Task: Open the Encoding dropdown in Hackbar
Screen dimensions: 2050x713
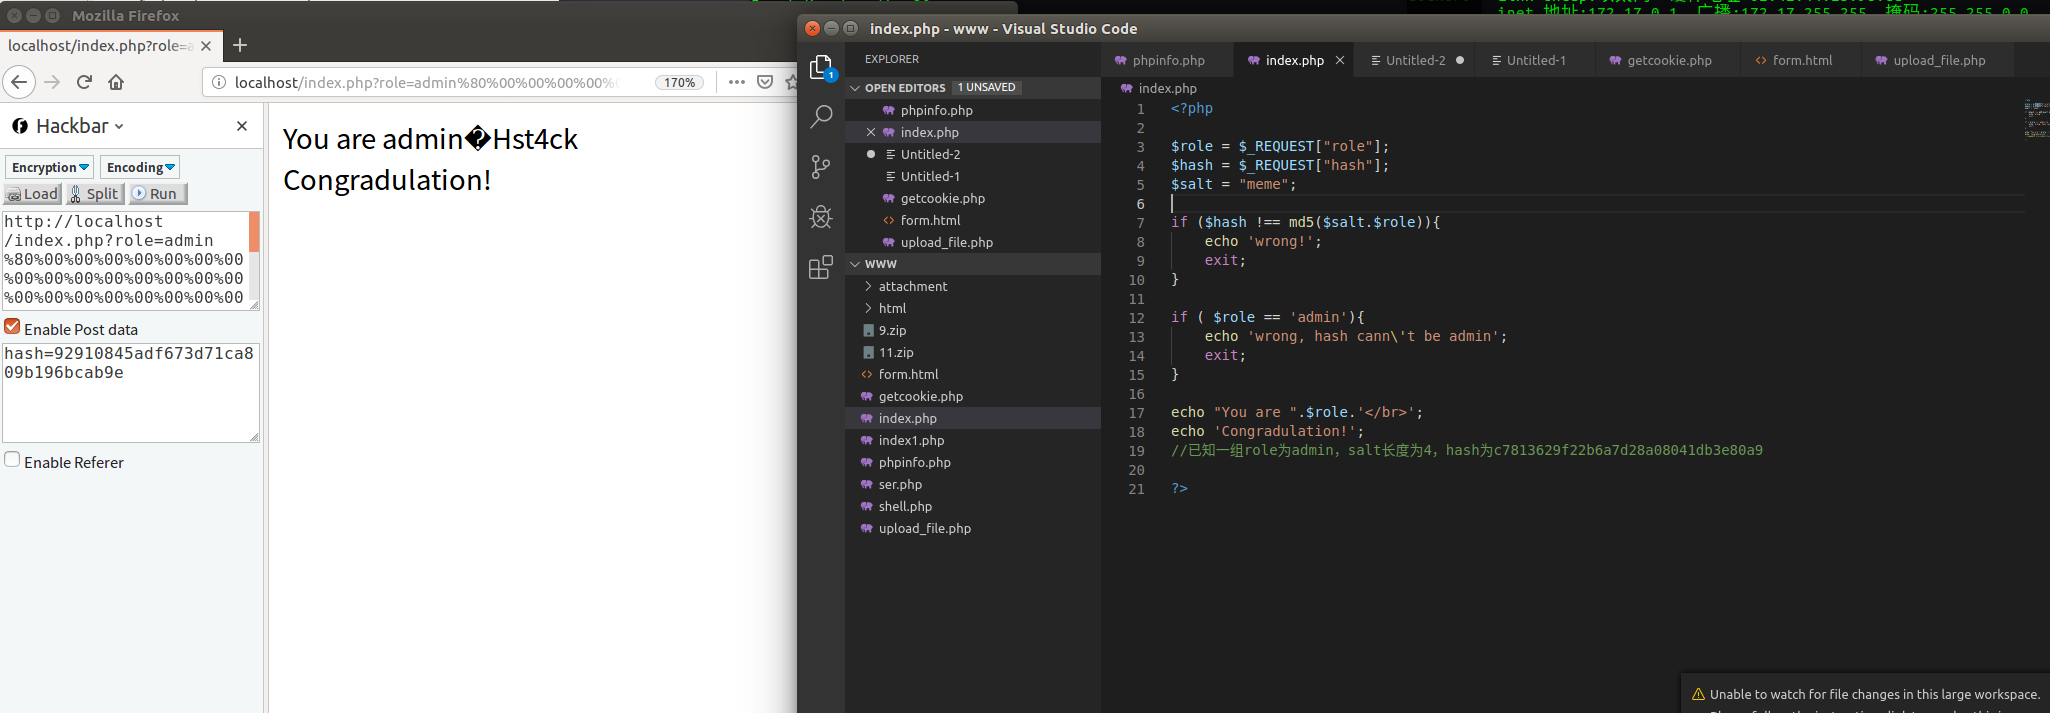Action: point(141,167)
